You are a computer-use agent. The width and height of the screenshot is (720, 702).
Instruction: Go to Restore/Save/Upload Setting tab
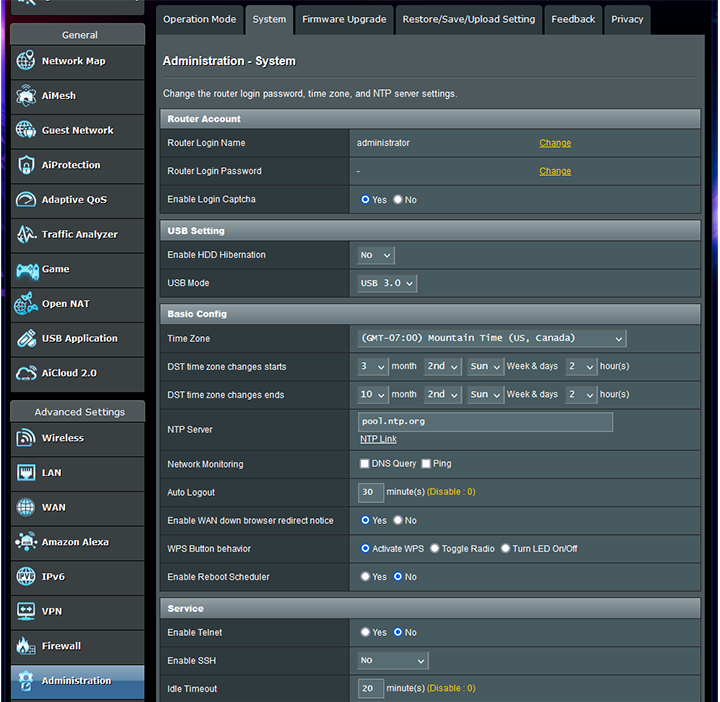(469, 19)
